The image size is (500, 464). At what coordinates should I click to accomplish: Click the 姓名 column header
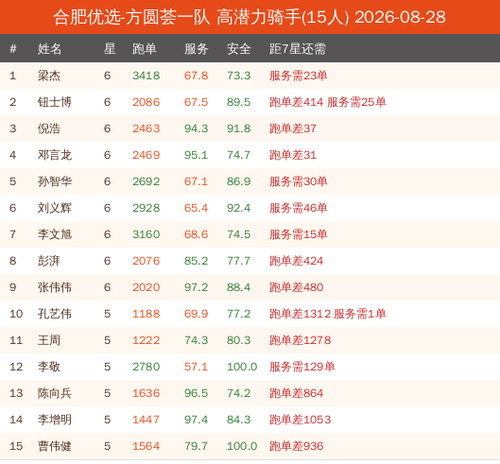[49, 49]
